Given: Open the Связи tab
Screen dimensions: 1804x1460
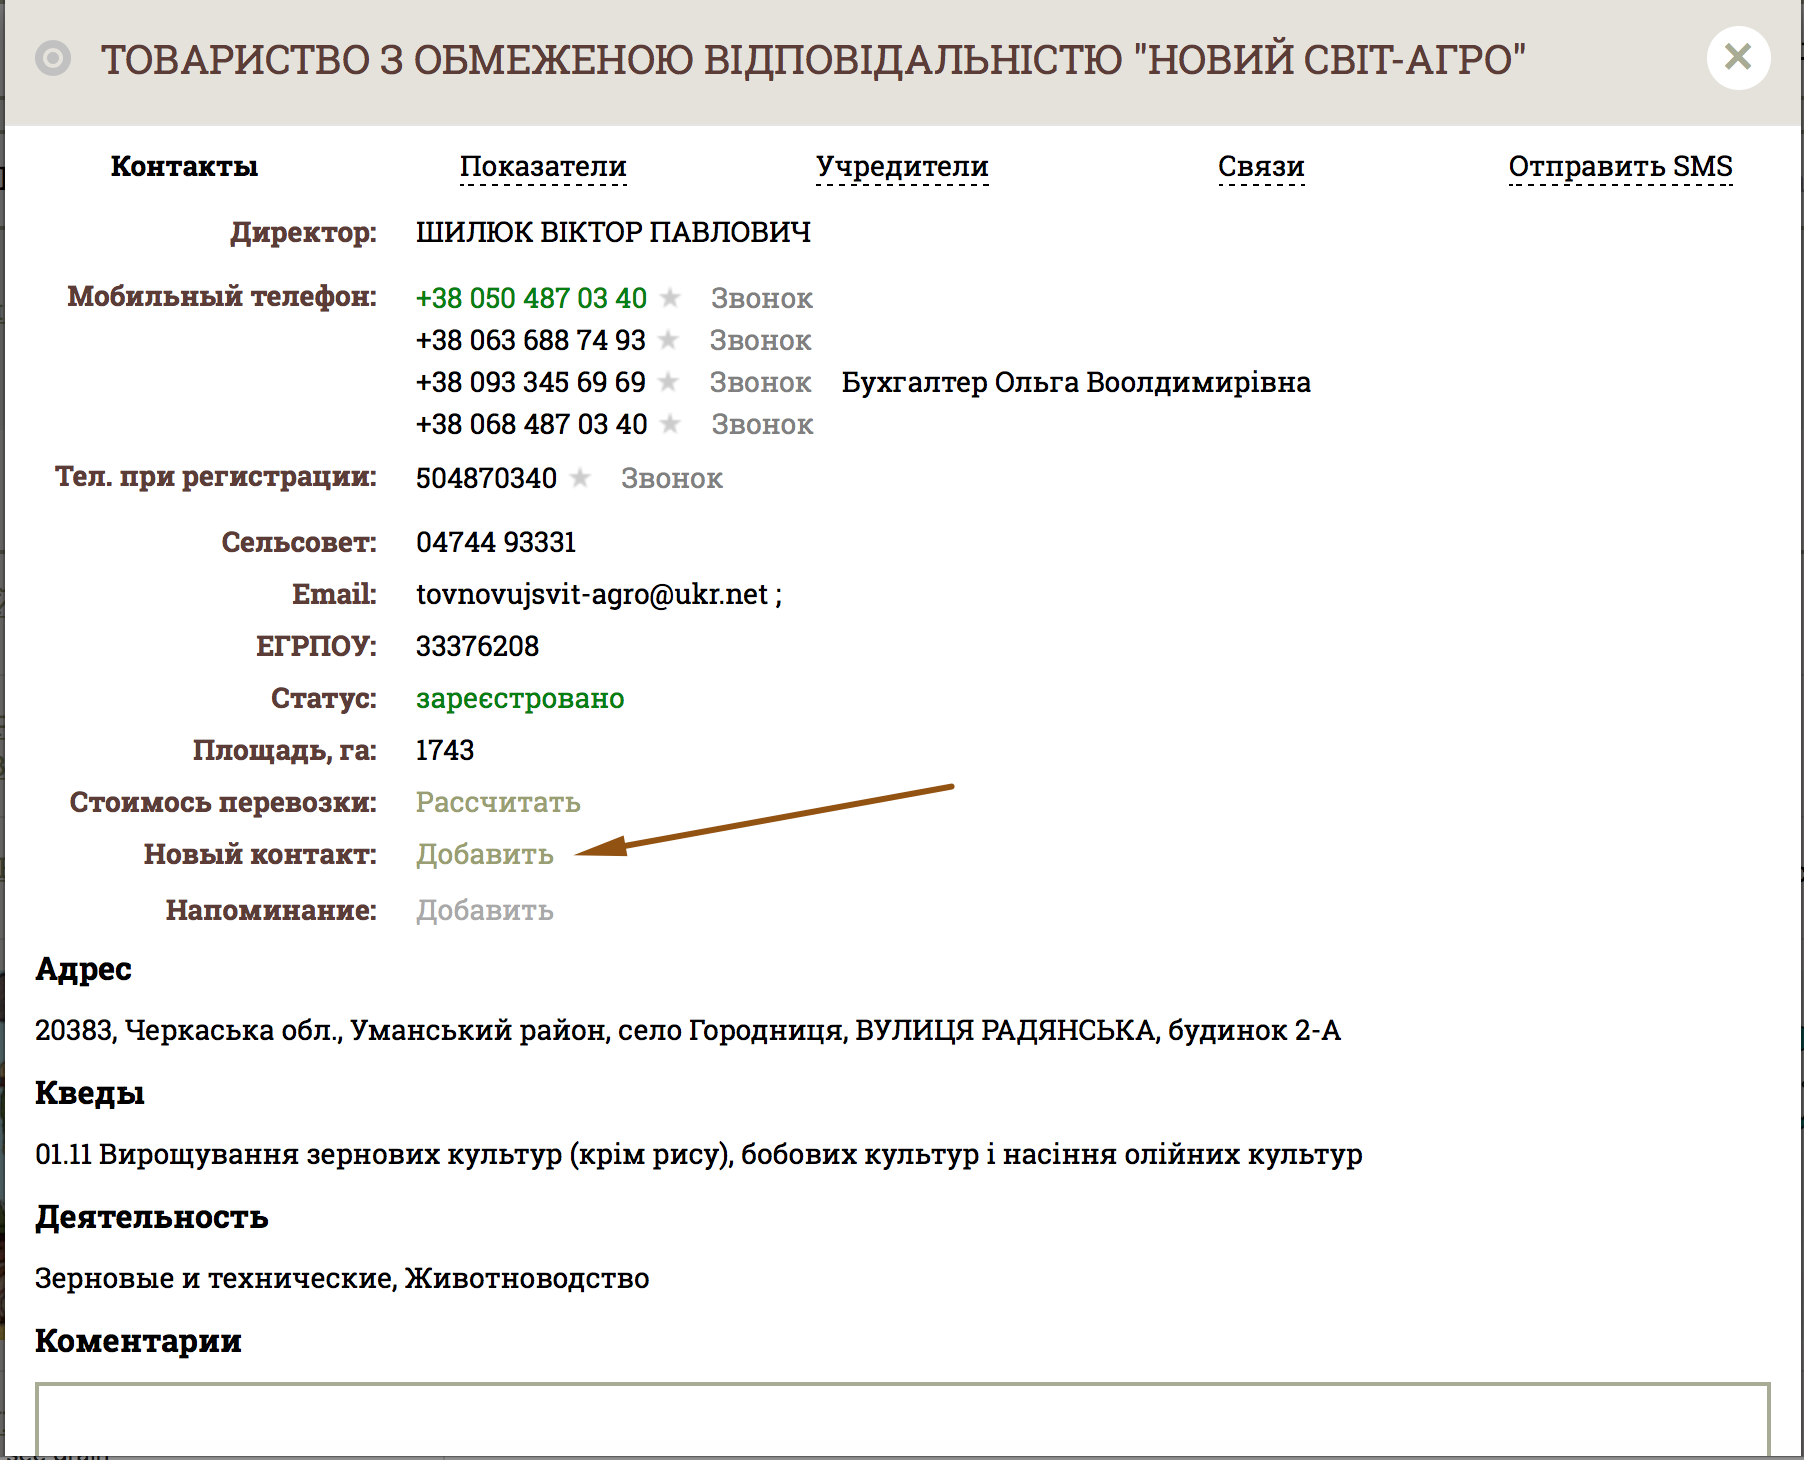Looking at the screenshot, I should click(1261, 166).
